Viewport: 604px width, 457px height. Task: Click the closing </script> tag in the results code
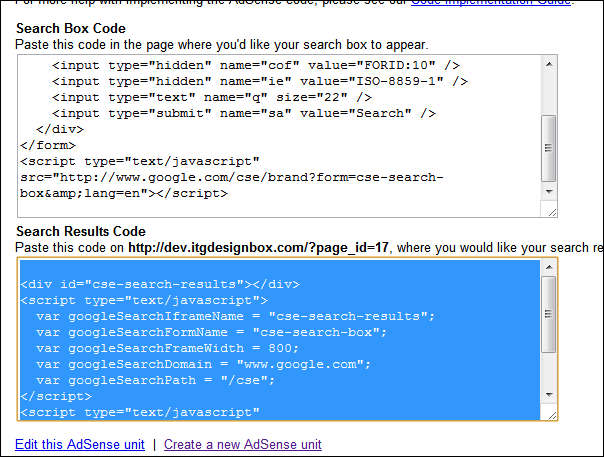56,397
